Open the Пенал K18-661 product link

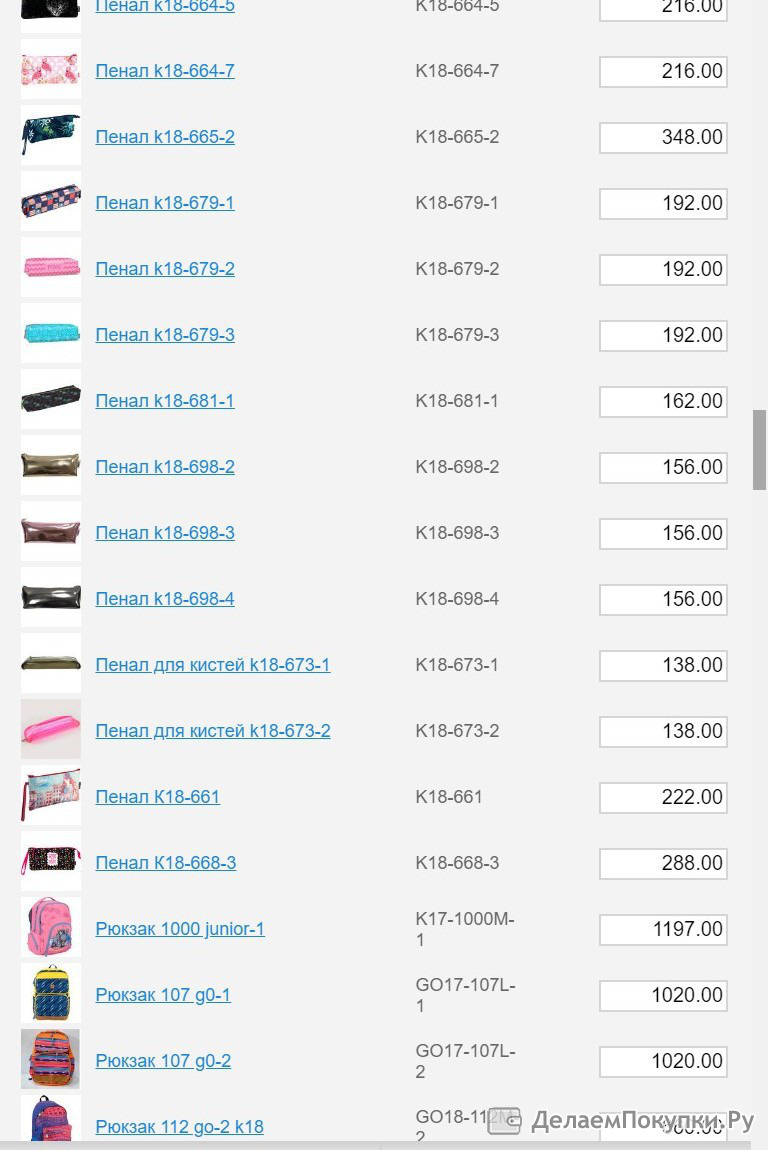[x=158, y=797]
